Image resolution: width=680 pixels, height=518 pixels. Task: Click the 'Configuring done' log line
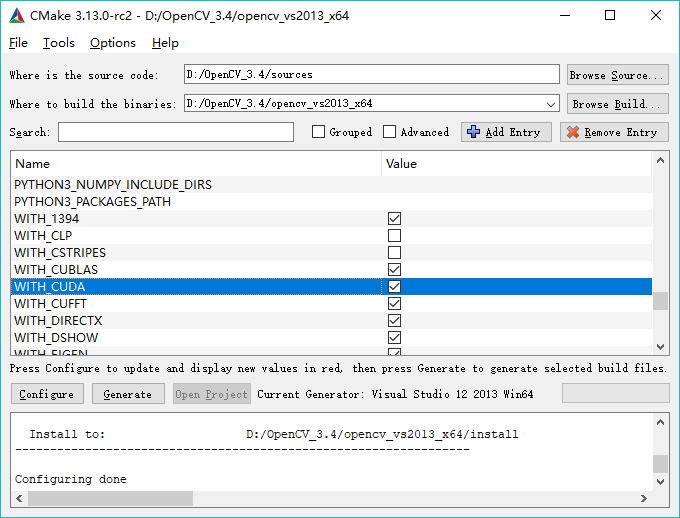[71, 479]
